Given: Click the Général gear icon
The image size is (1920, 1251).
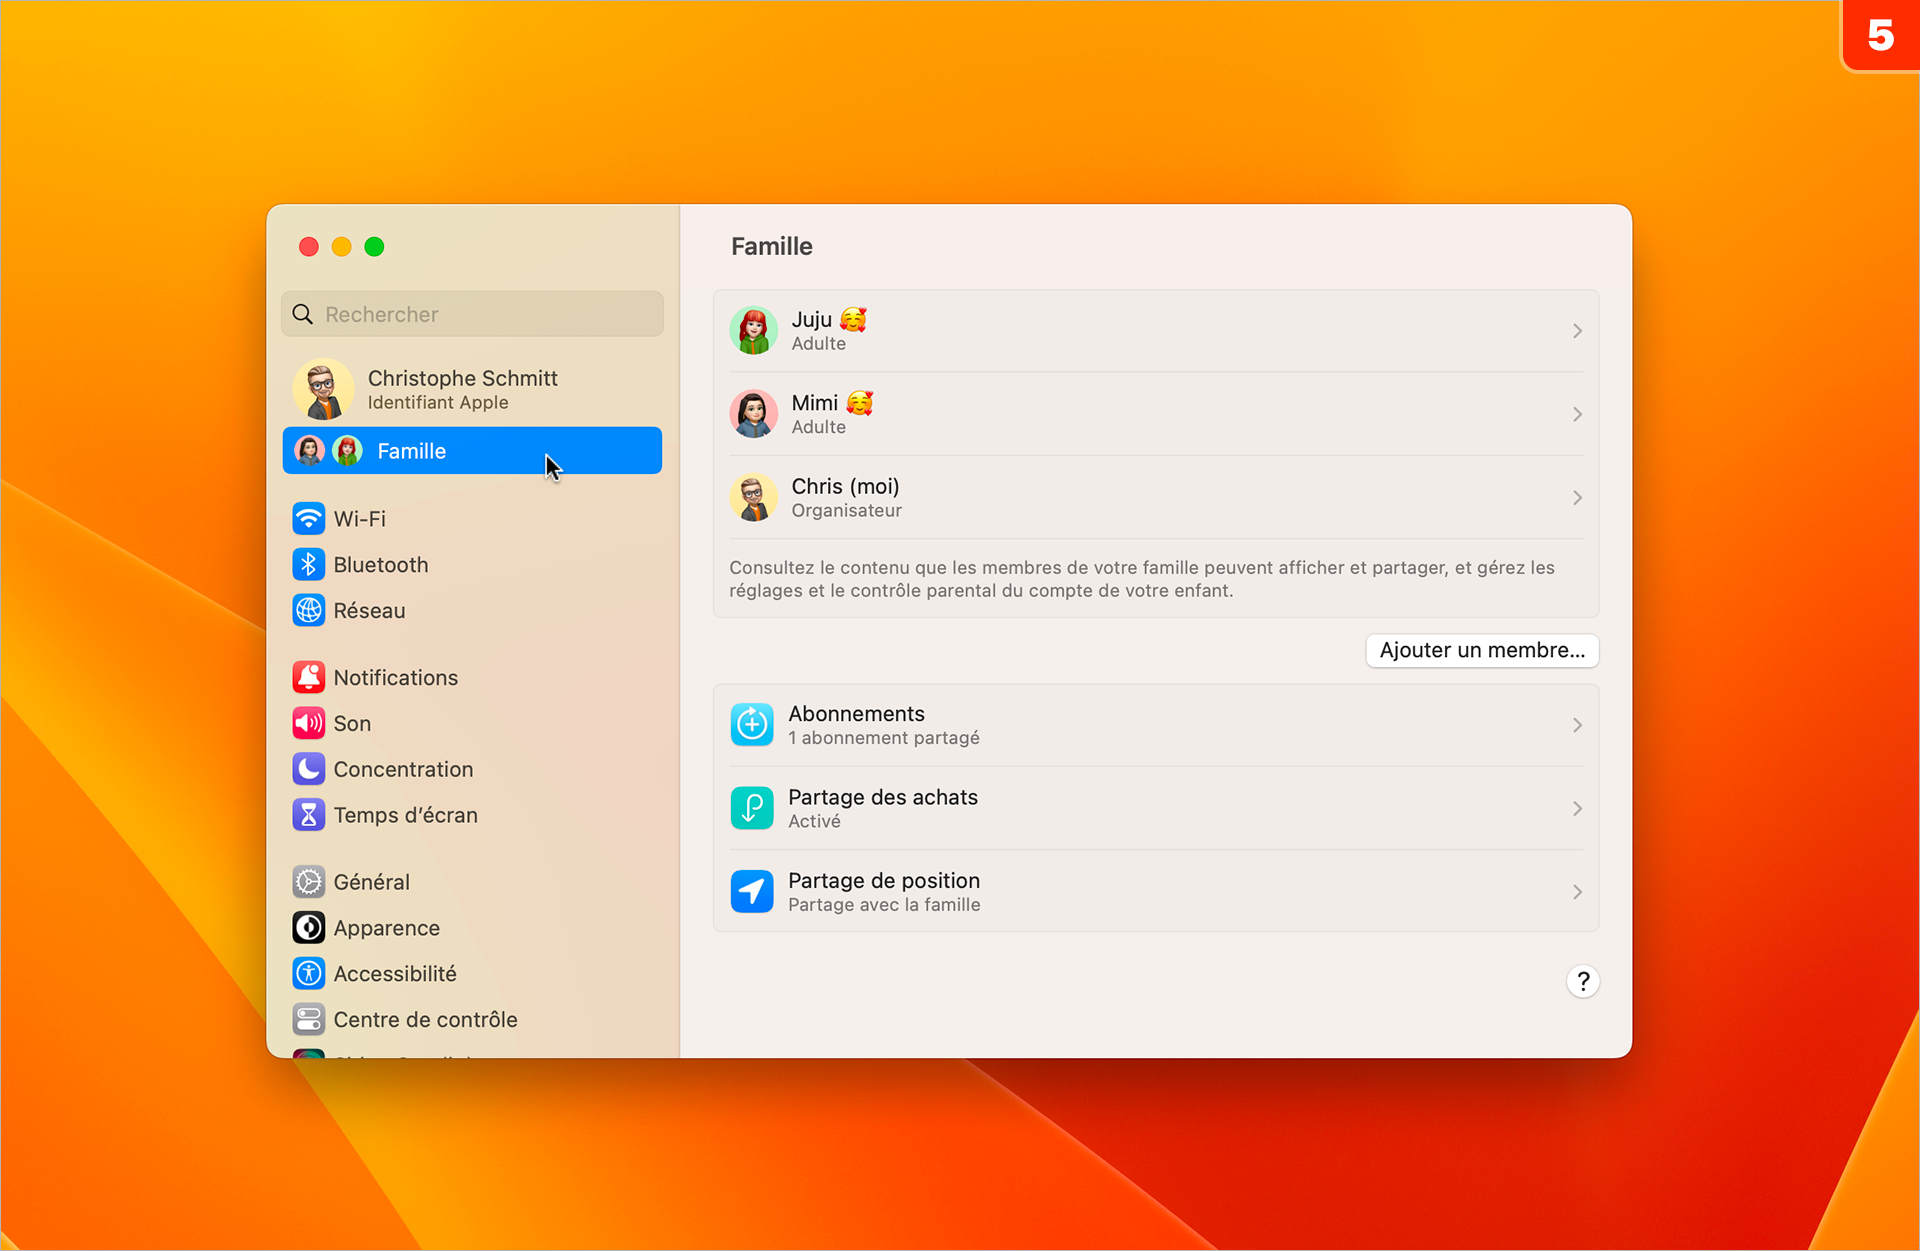Looking at the screenshot, I should pyautogui.click(x=308, y=881).
